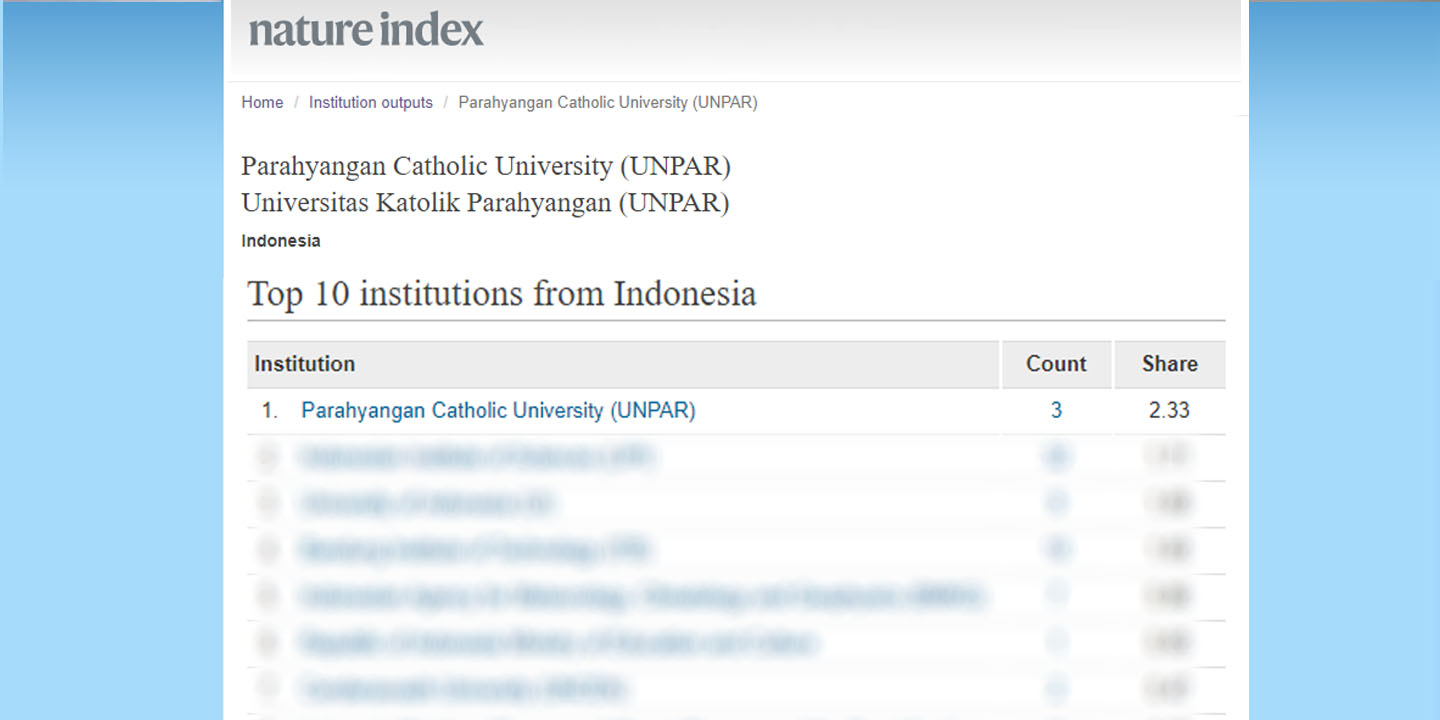Click the last visible blurred institution row
The height and width of the screenshot is (720, 1440).
(463, 689)
